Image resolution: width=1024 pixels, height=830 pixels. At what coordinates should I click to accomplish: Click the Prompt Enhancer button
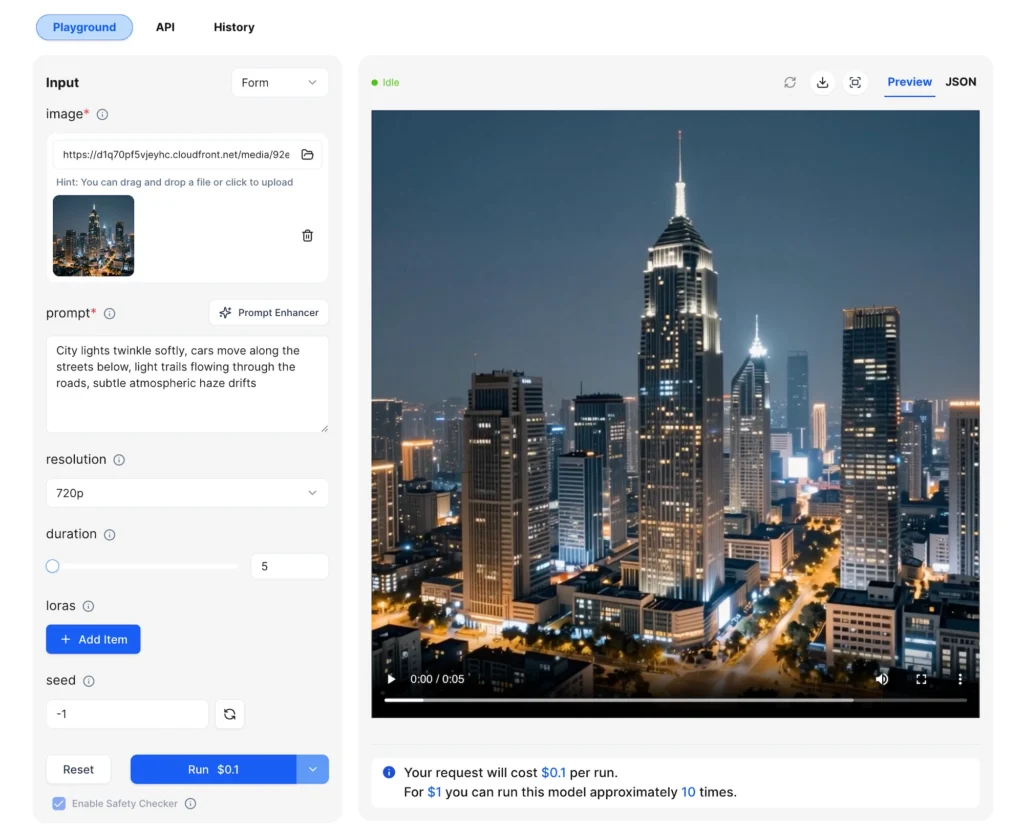tap(269, 313)
